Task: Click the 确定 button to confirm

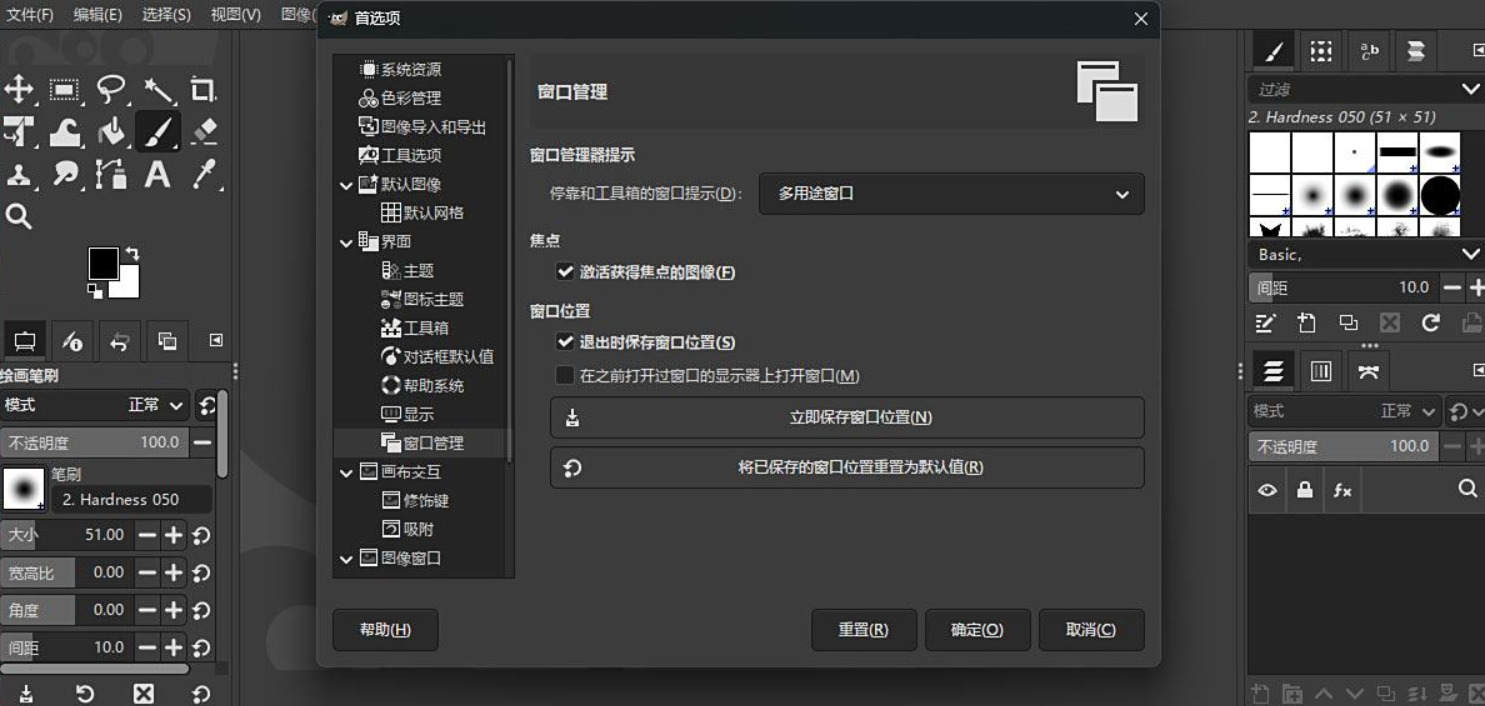Action: (x=977, y=629)
